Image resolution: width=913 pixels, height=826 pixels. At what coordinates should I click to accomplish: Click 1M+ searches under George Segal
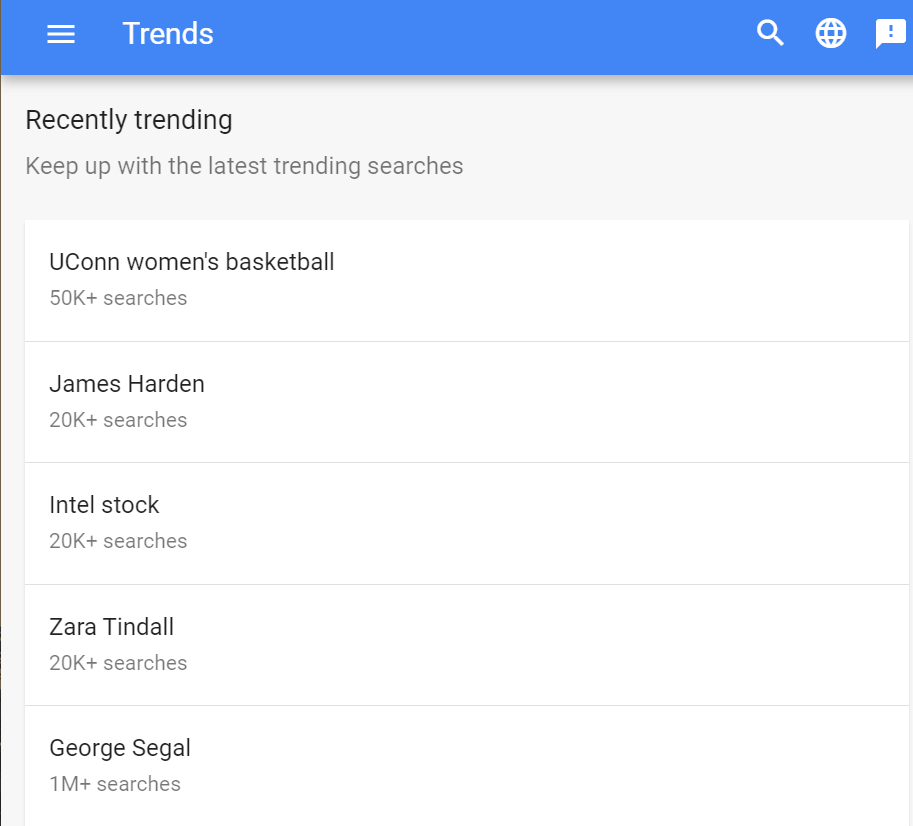[115, 784]
